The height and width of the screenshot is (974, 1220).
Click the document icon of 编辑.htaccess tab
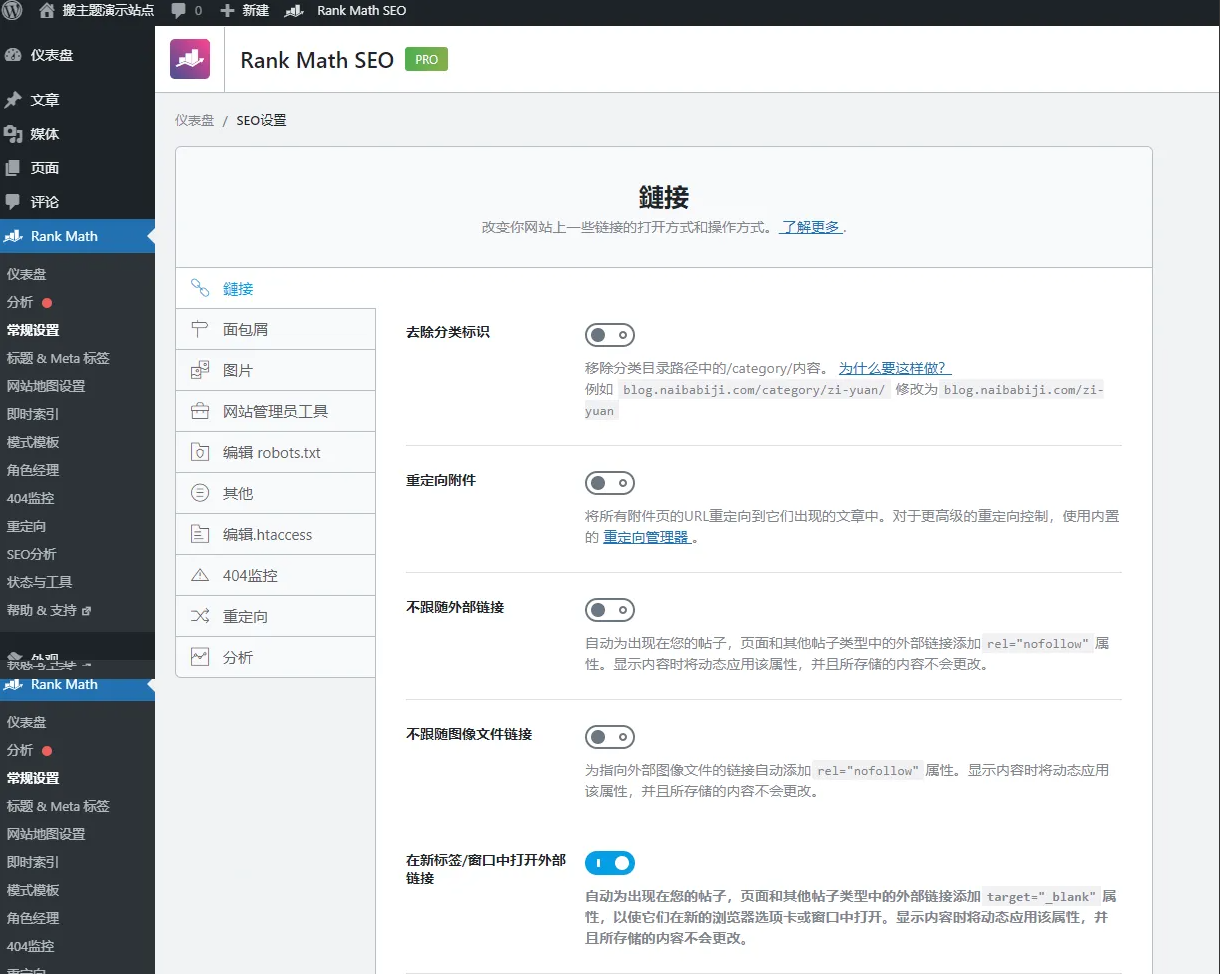[200, 534]
